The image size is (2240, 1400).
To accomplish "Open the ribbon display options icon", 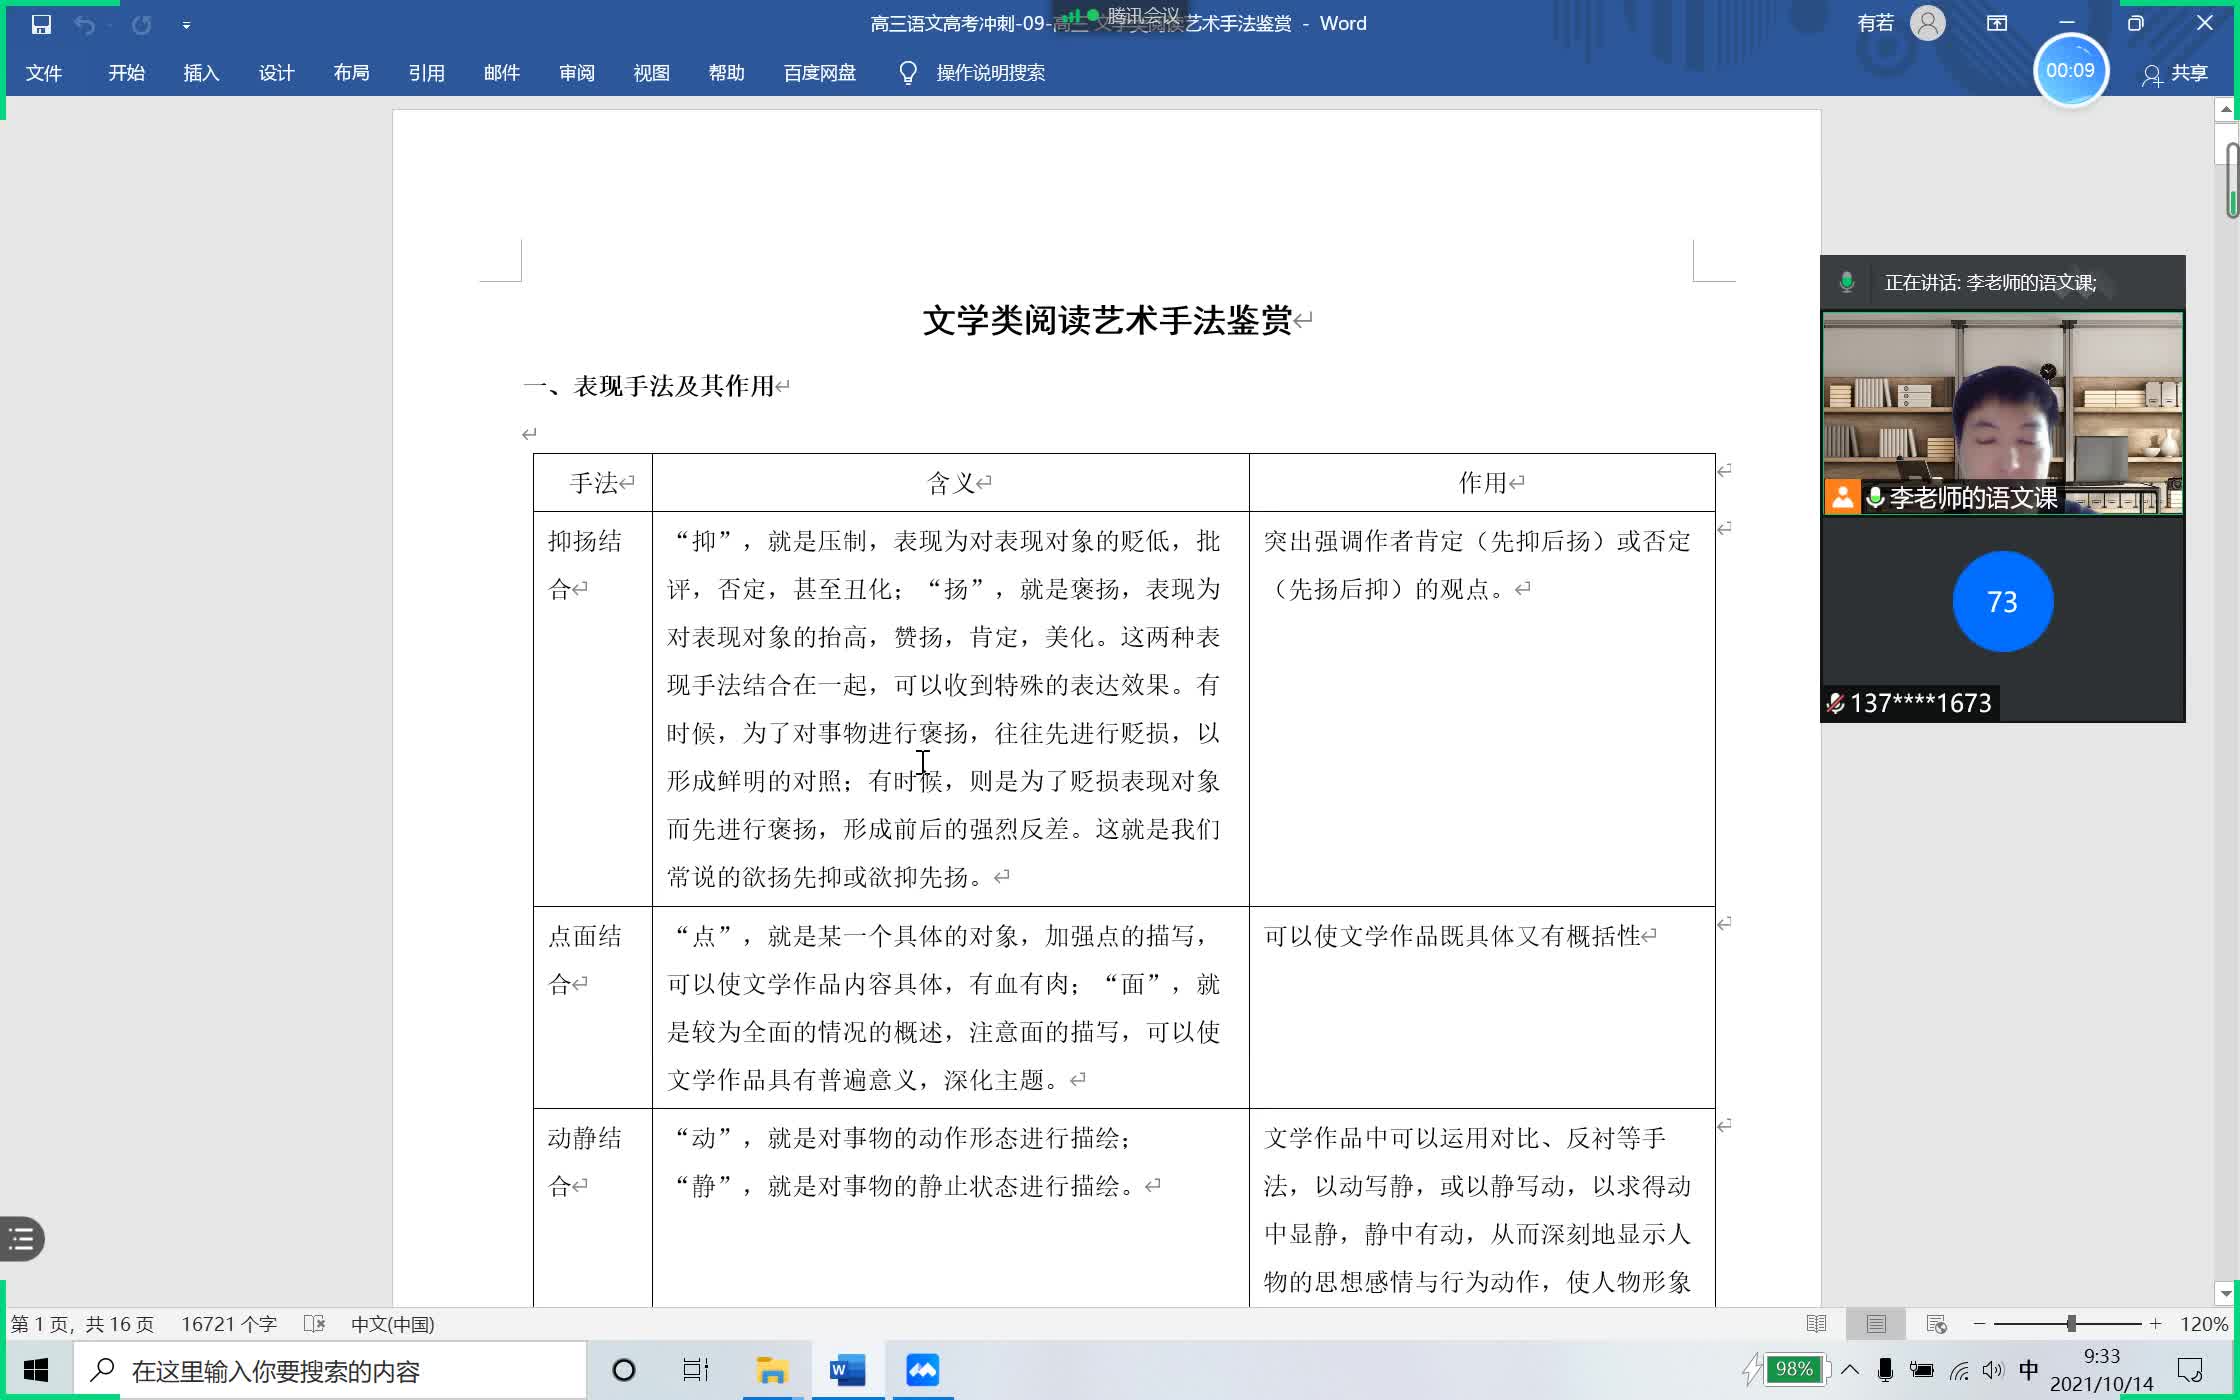I will (x=1997, y=23).
